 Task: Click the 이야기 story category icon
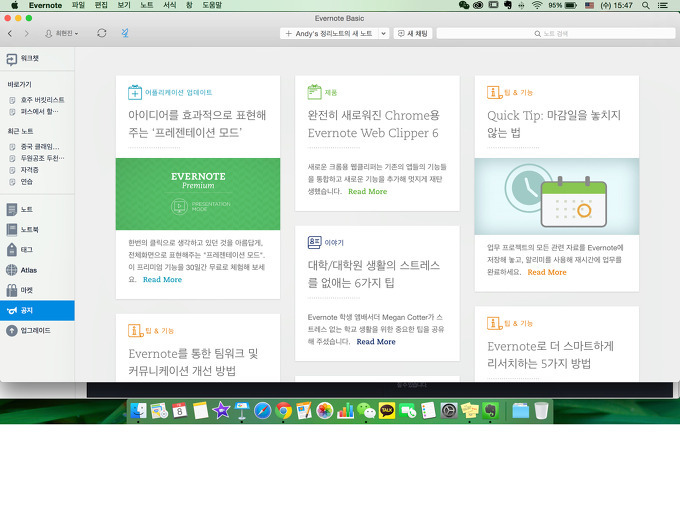click(314, 242)
